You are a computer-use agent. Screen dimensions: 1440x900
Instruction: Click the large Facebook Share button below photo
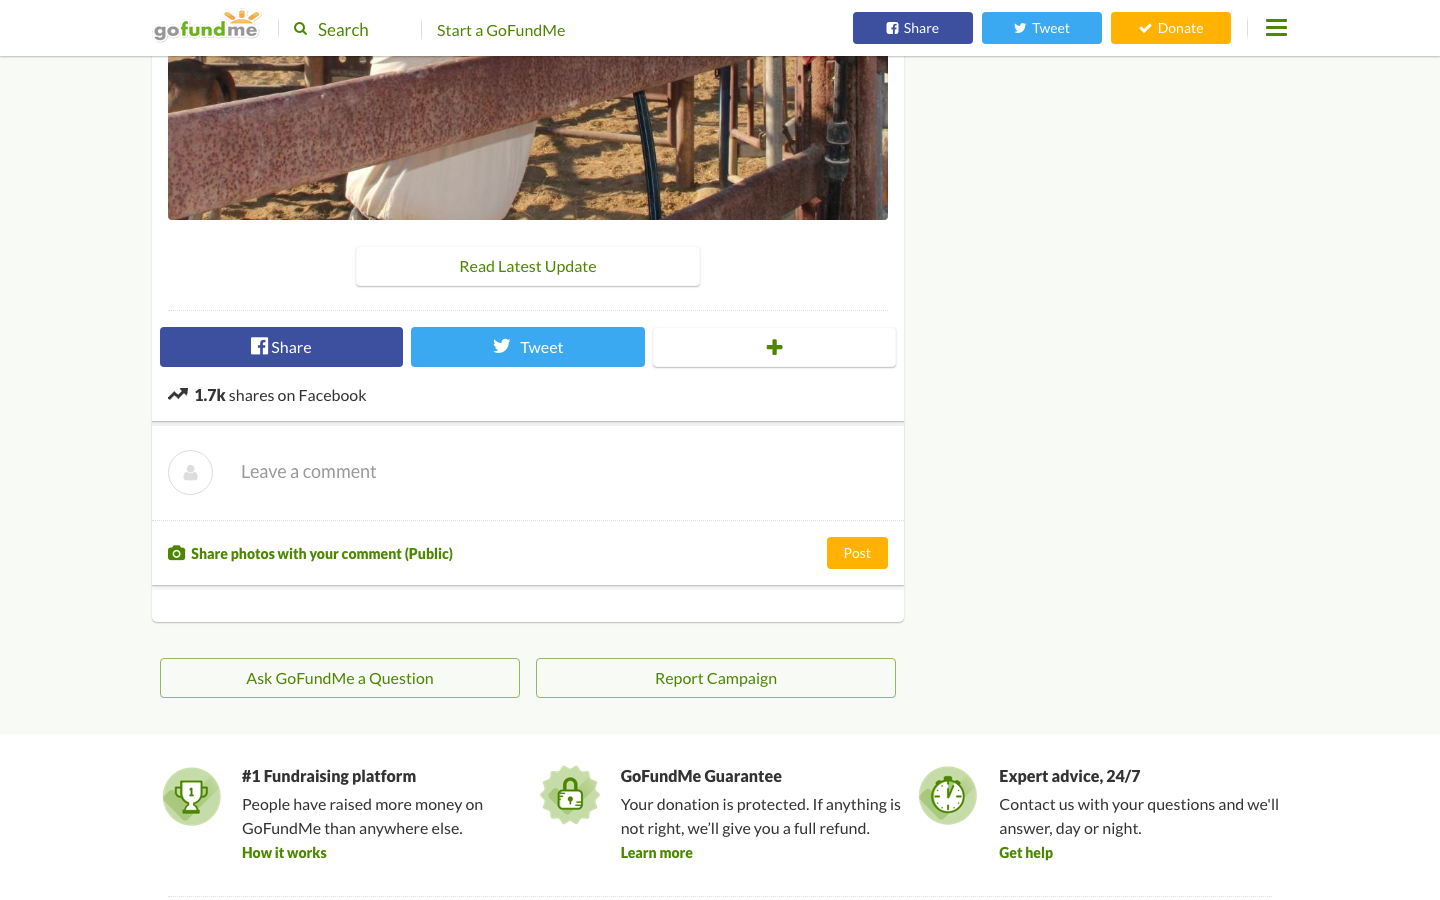pyautogui.click(x=281, y=347)
